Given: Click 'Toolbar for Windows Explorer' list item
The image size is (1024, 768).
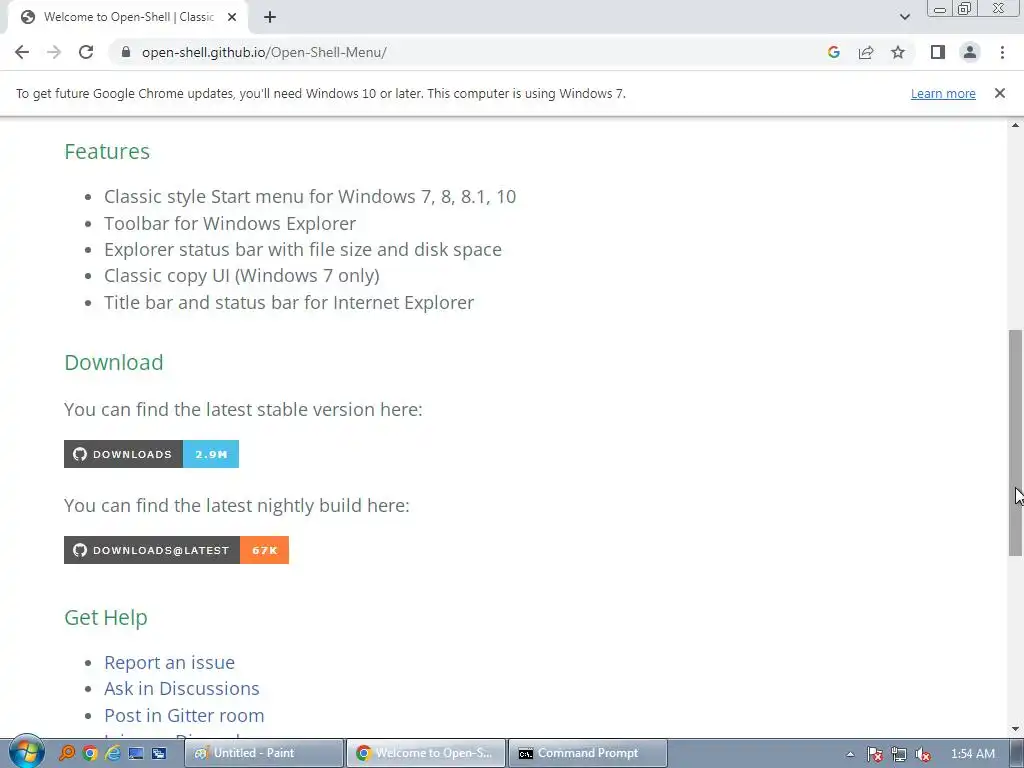Looking at the screenshot, I should click(230, 223).
